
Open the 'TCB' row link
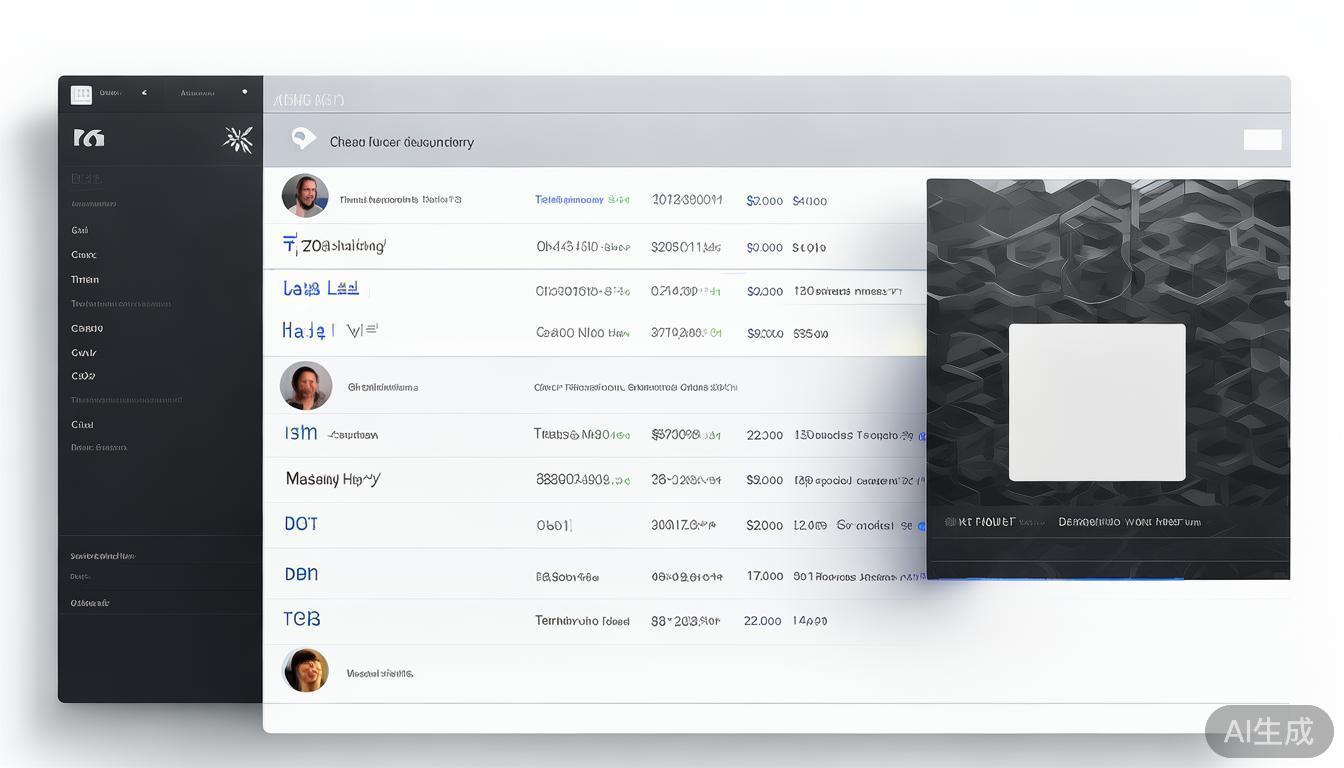click(302, 619)
